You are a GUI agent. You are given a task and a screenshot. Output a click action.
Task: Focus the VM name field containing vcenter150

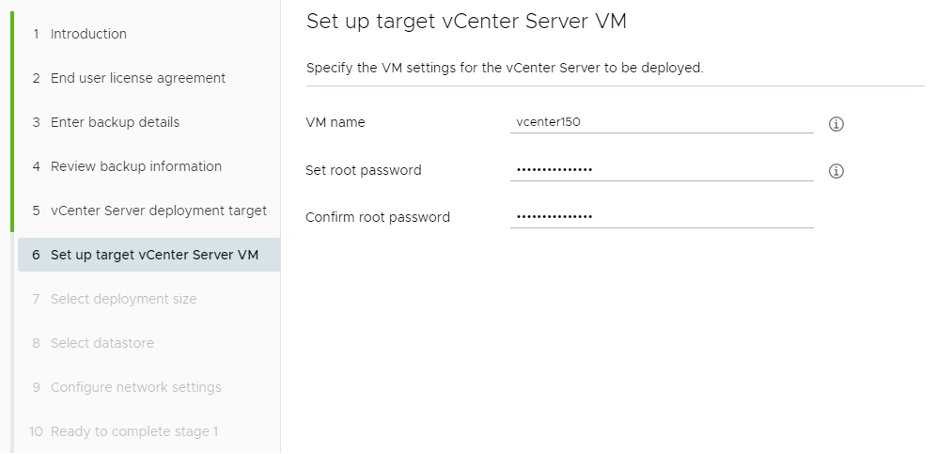point(661,123)
